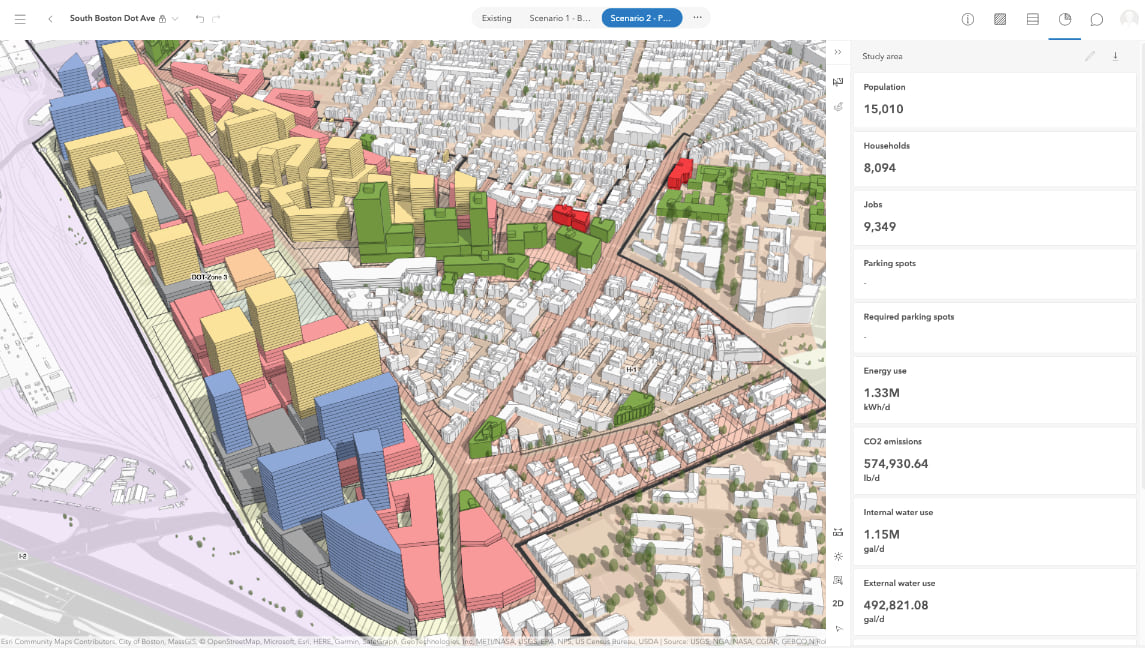
Task: Open the scenario information panel
Action: click(967, 18)
